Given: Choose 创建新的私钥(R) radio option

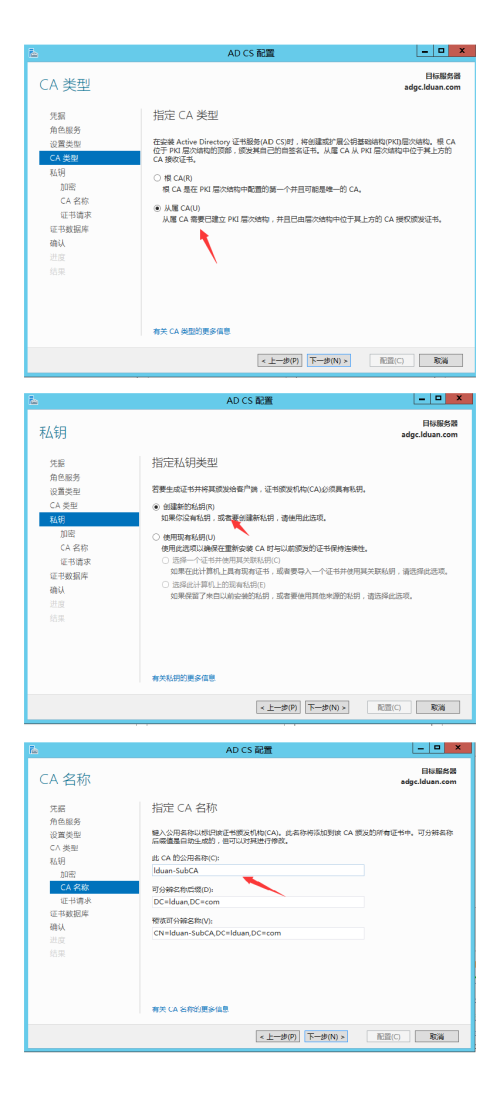Looking at the screenshot, I should click(156, 507).
